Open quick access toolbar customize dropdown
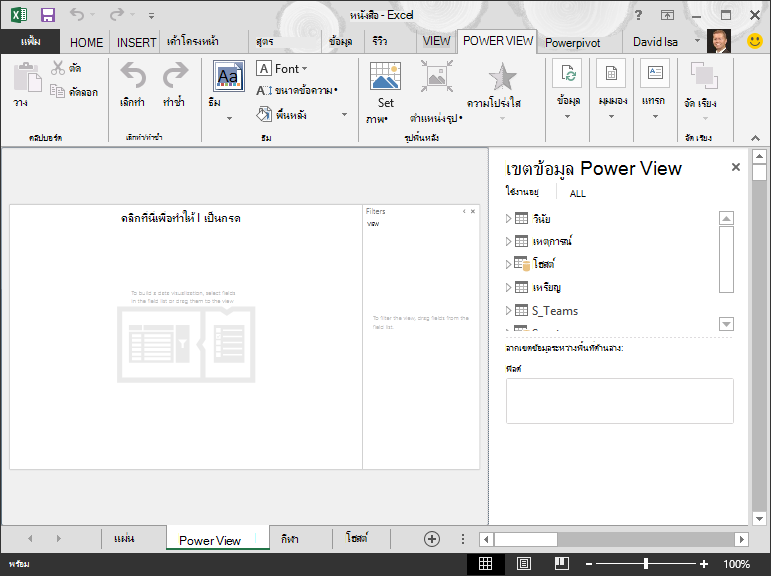This screenshot has height=576, width=771. coord(151,16)
